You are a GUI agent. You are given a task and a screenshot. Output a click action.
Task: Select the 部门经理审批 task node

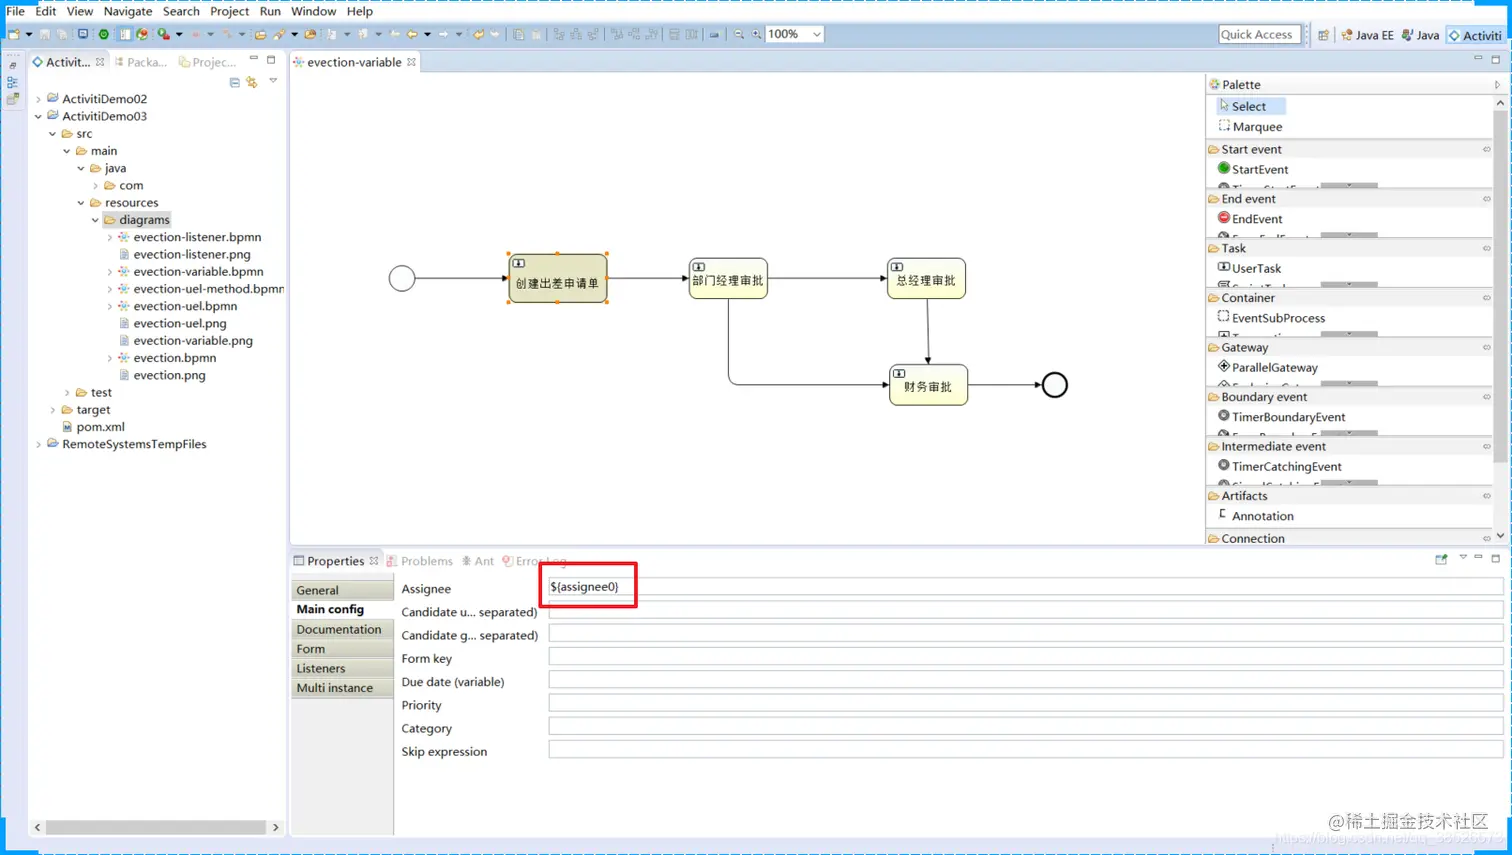728,278
